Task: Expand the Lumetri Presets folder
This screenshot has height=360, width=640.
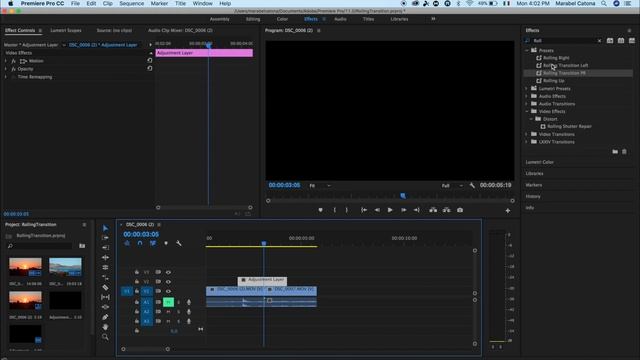Action: click(527, 89)
